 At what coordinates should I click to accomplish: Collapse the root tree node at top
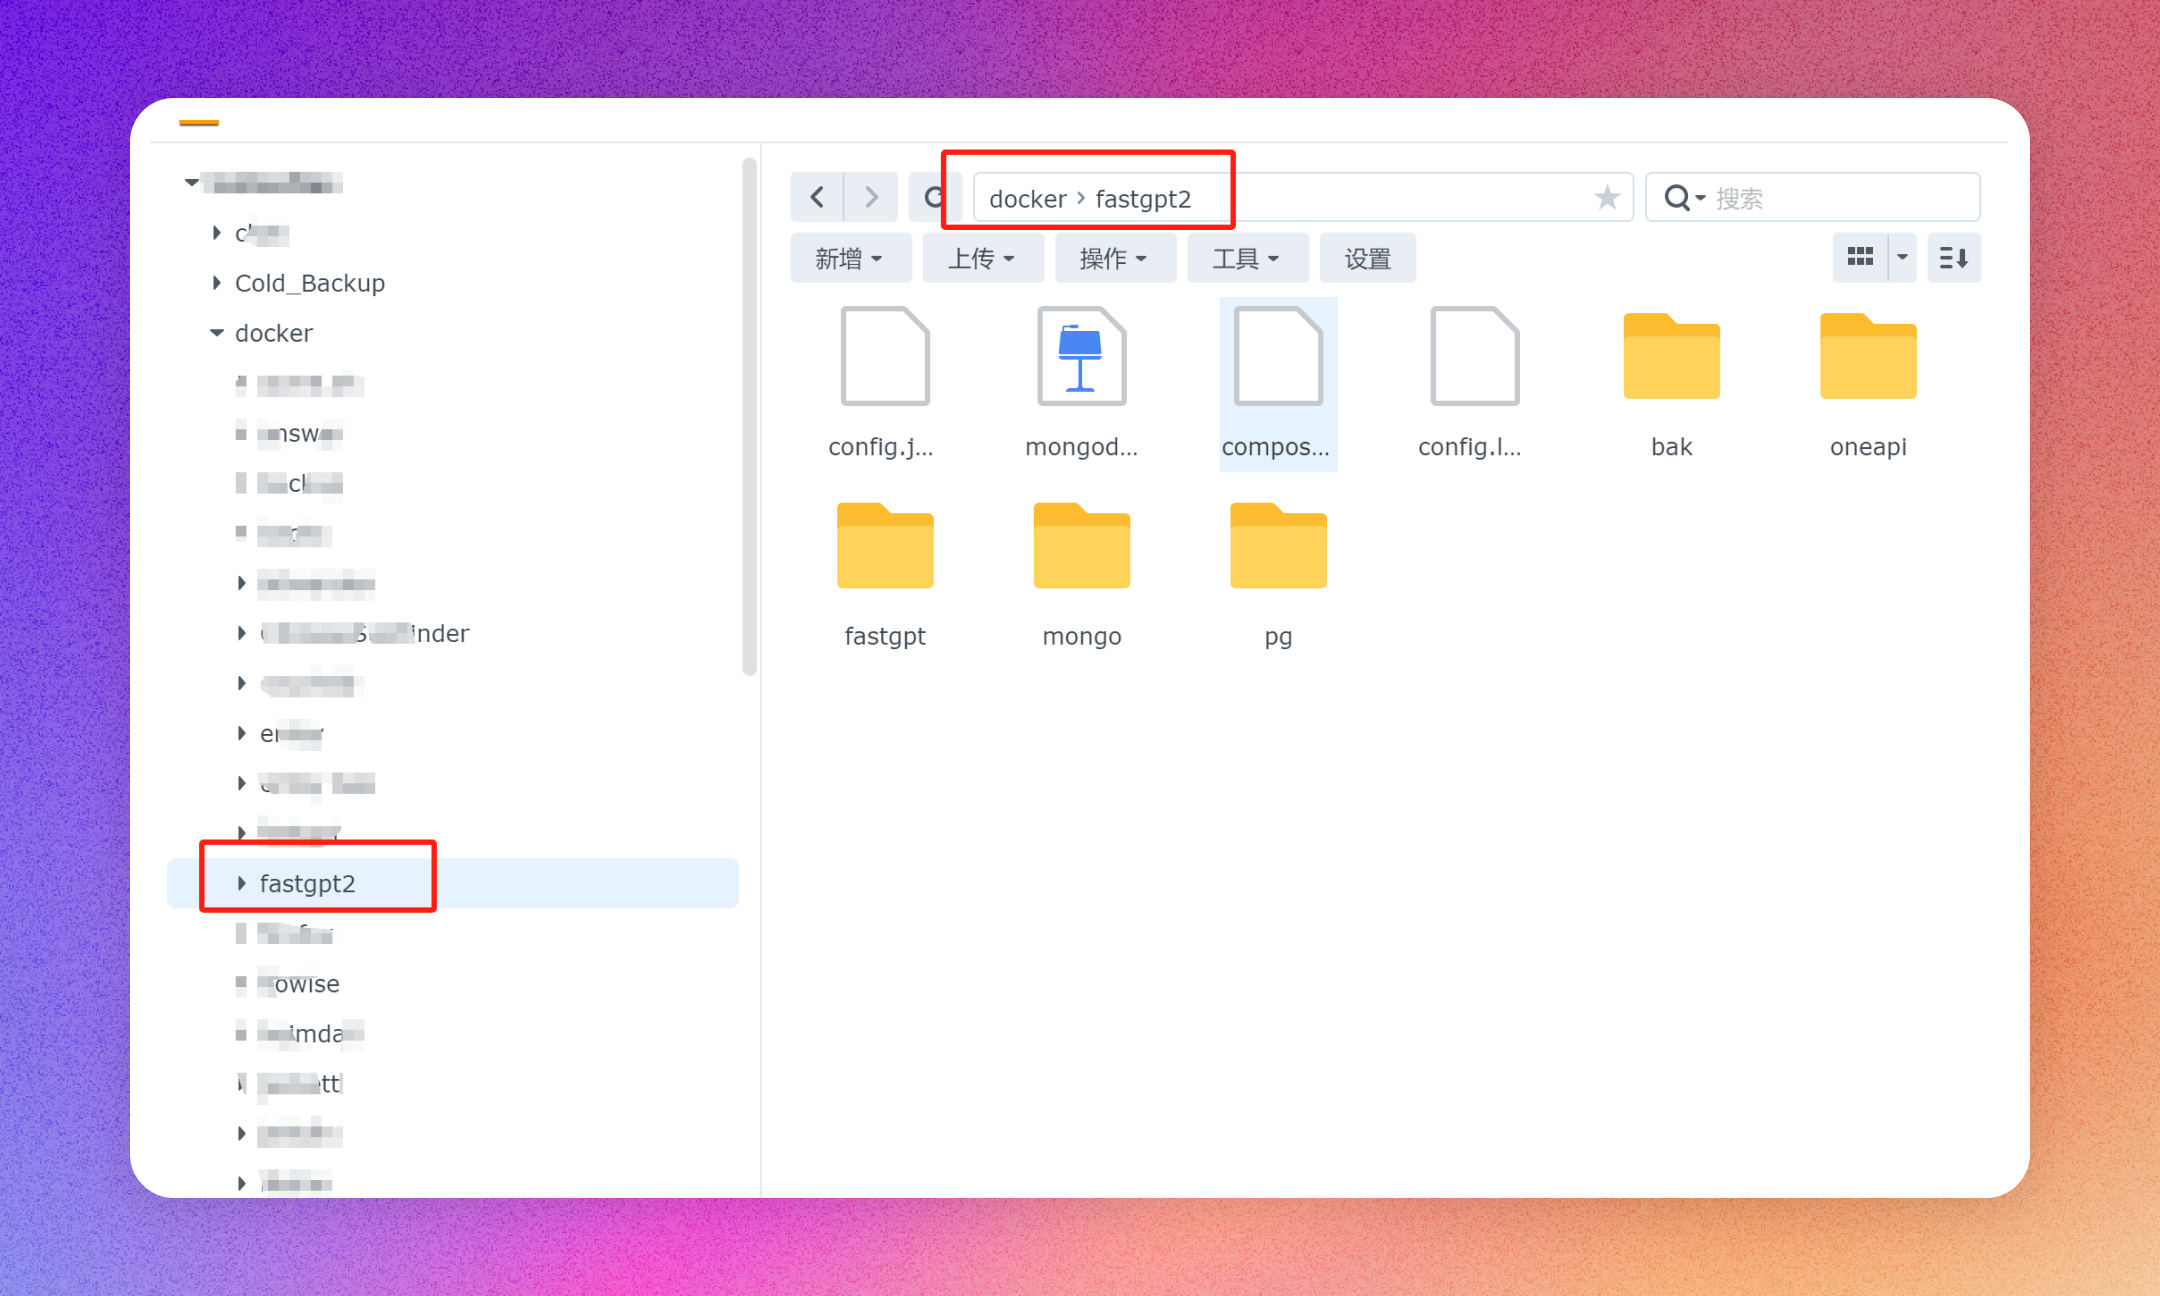[x=191, y=182]
